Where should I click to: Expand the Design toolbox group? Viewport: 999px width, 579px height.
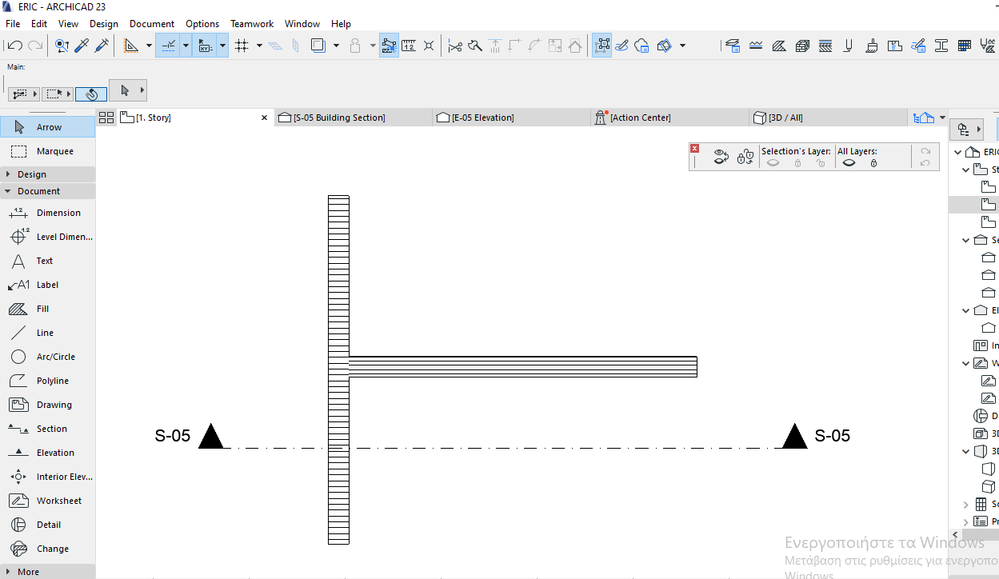point(48,175)
